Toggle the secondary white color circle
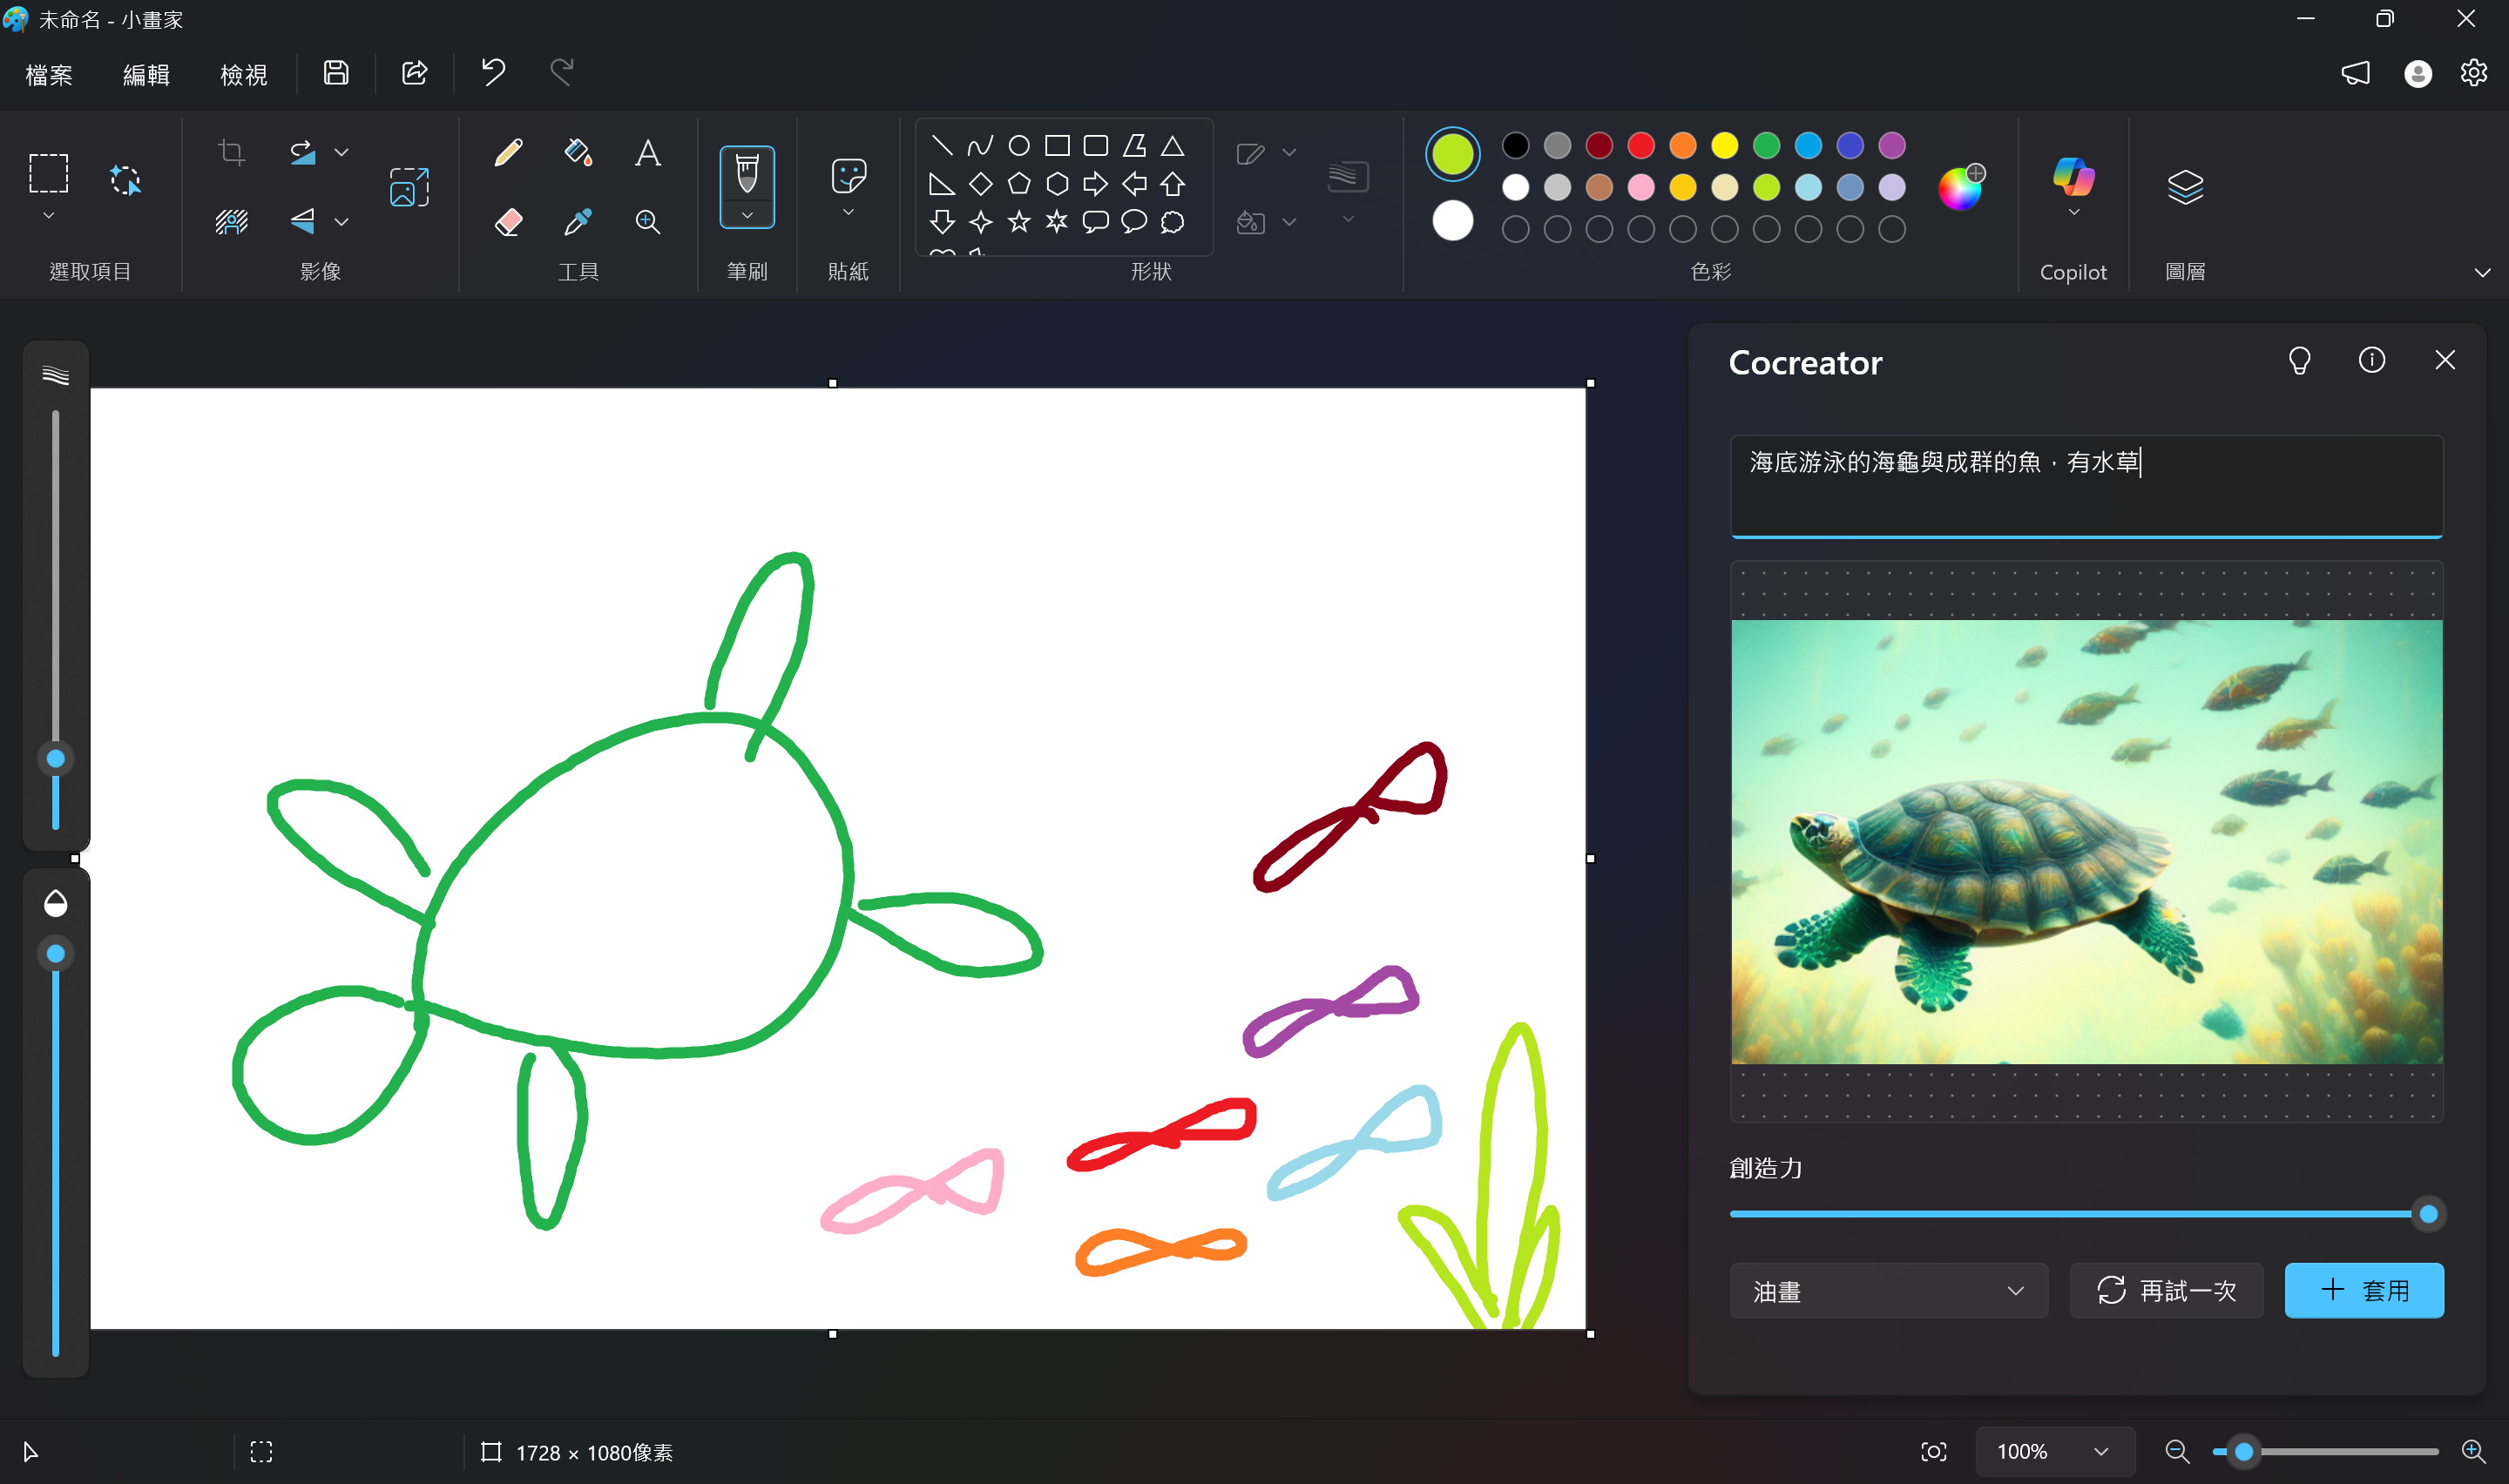 coord(1452,220)
